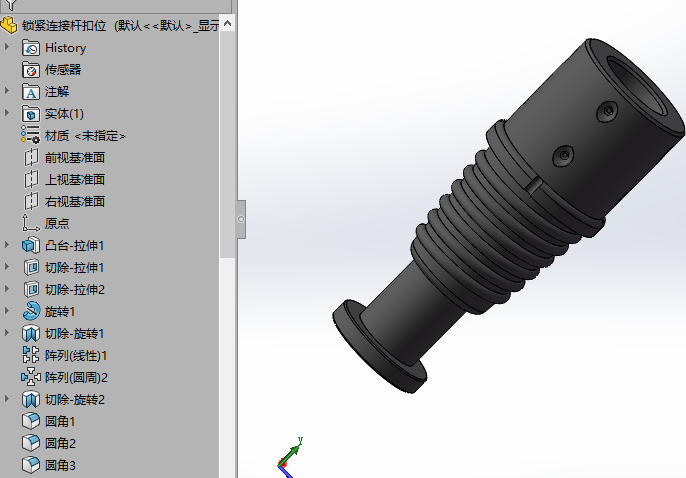Expand the 凸台-拉伸1 feature
686x478 pixels.
pos(7,245)
